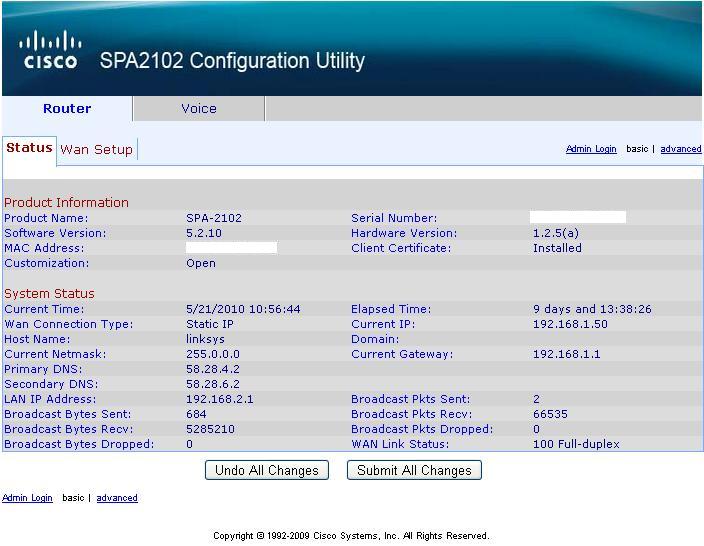Click the Current Gateway value 192.168.1.1
The height and width of the screenshot is (546, 704).
(x=566, y=354)
